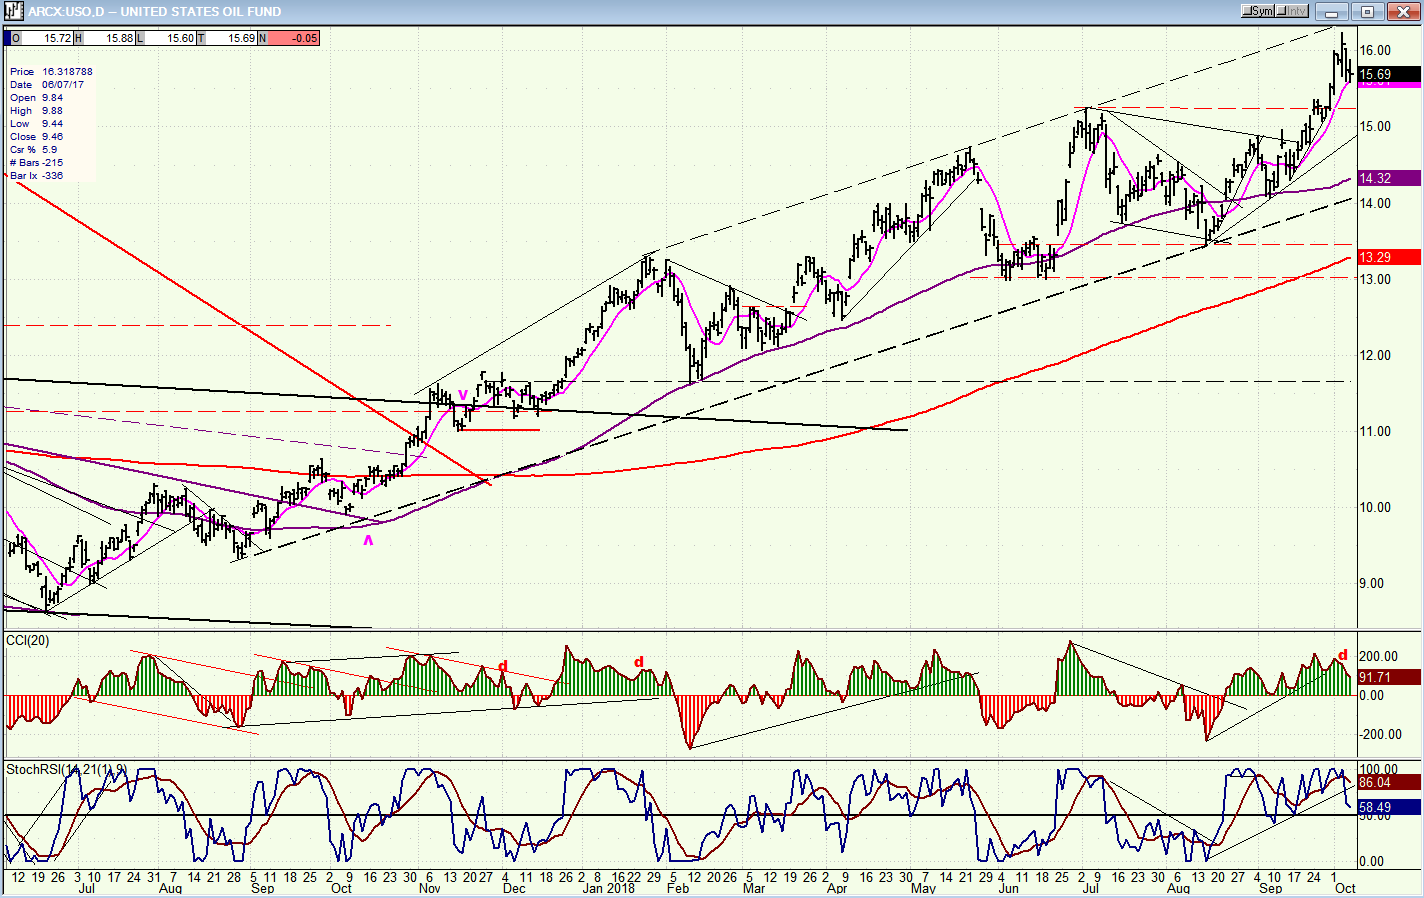
Task: Maximize the USO chart window
Action: click(1368, 12)
